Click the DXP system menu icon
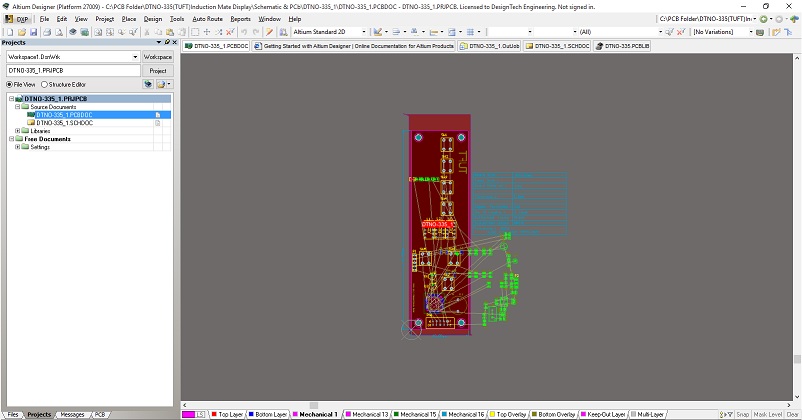 coord(17,19)
